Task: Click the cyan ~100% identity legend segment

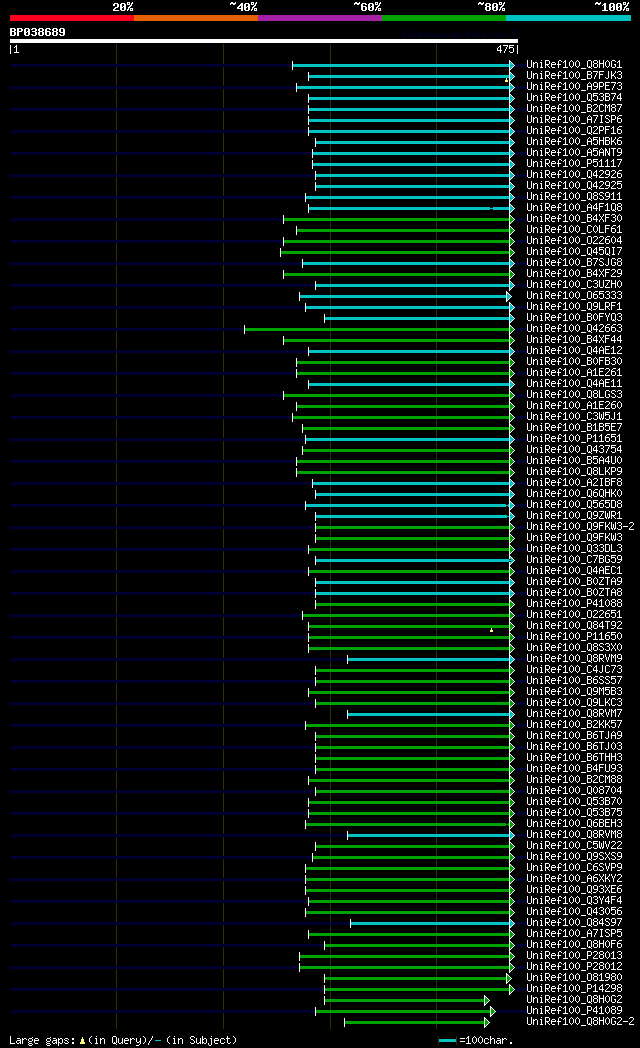Action: [569, 18]
